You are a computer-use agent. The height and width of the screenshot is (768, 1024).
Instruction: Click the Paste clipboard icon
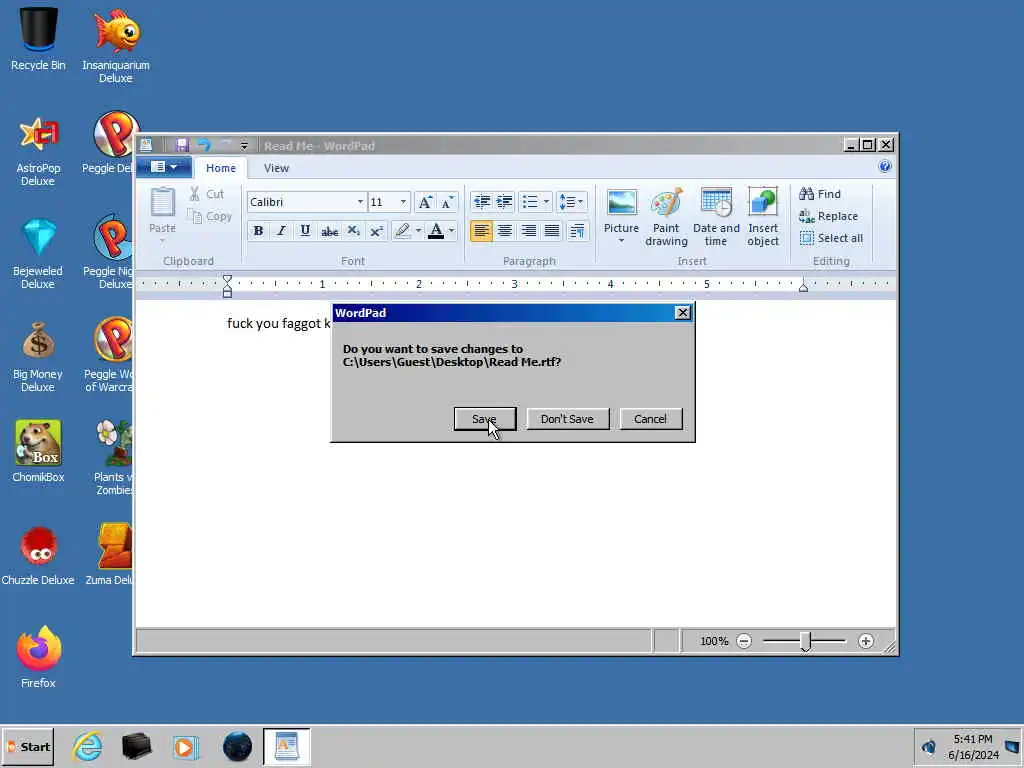tap(162, 203)
